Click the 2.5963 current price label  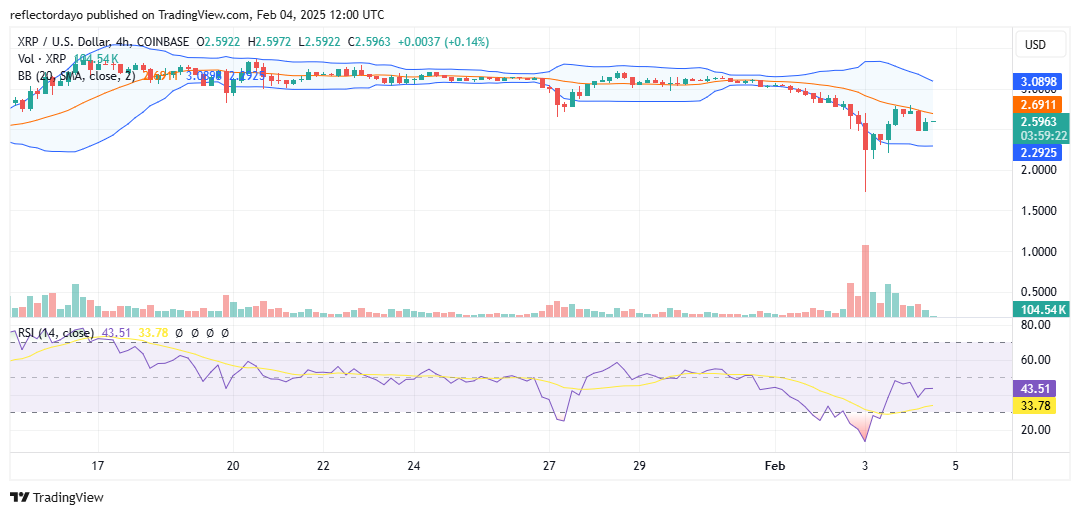pyautogui.click(x=1037, y=122)
